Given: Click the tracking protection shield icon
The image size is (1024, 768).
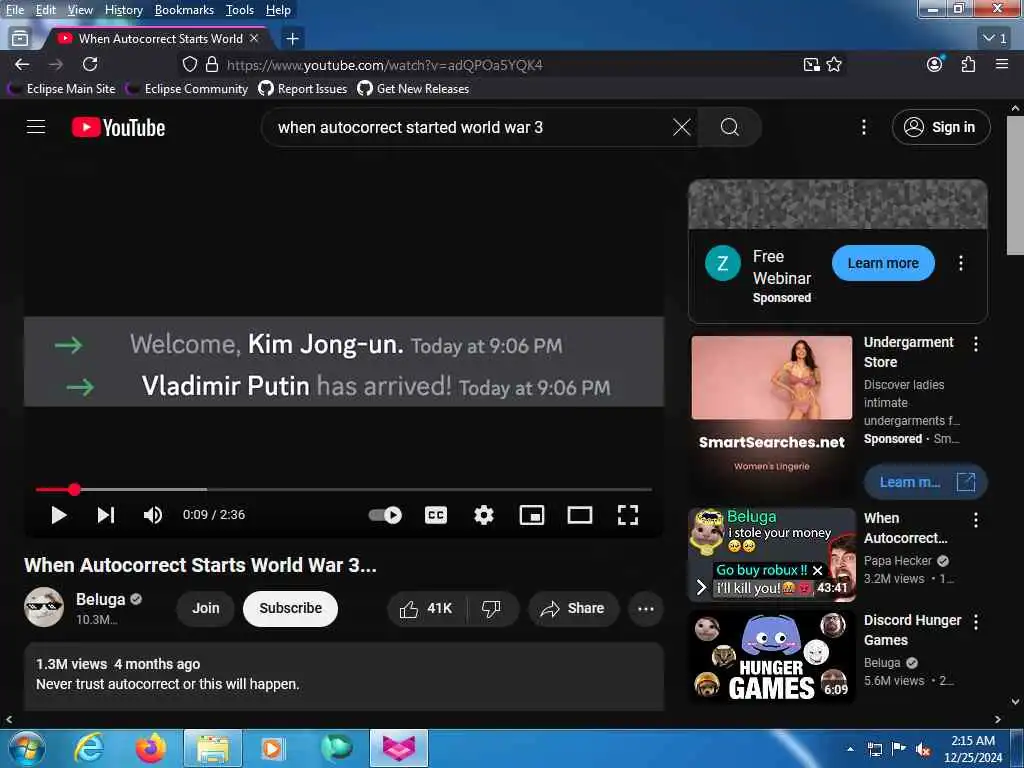Looking at the screenshot, I should pyautogui.click(x=189, y=64).
